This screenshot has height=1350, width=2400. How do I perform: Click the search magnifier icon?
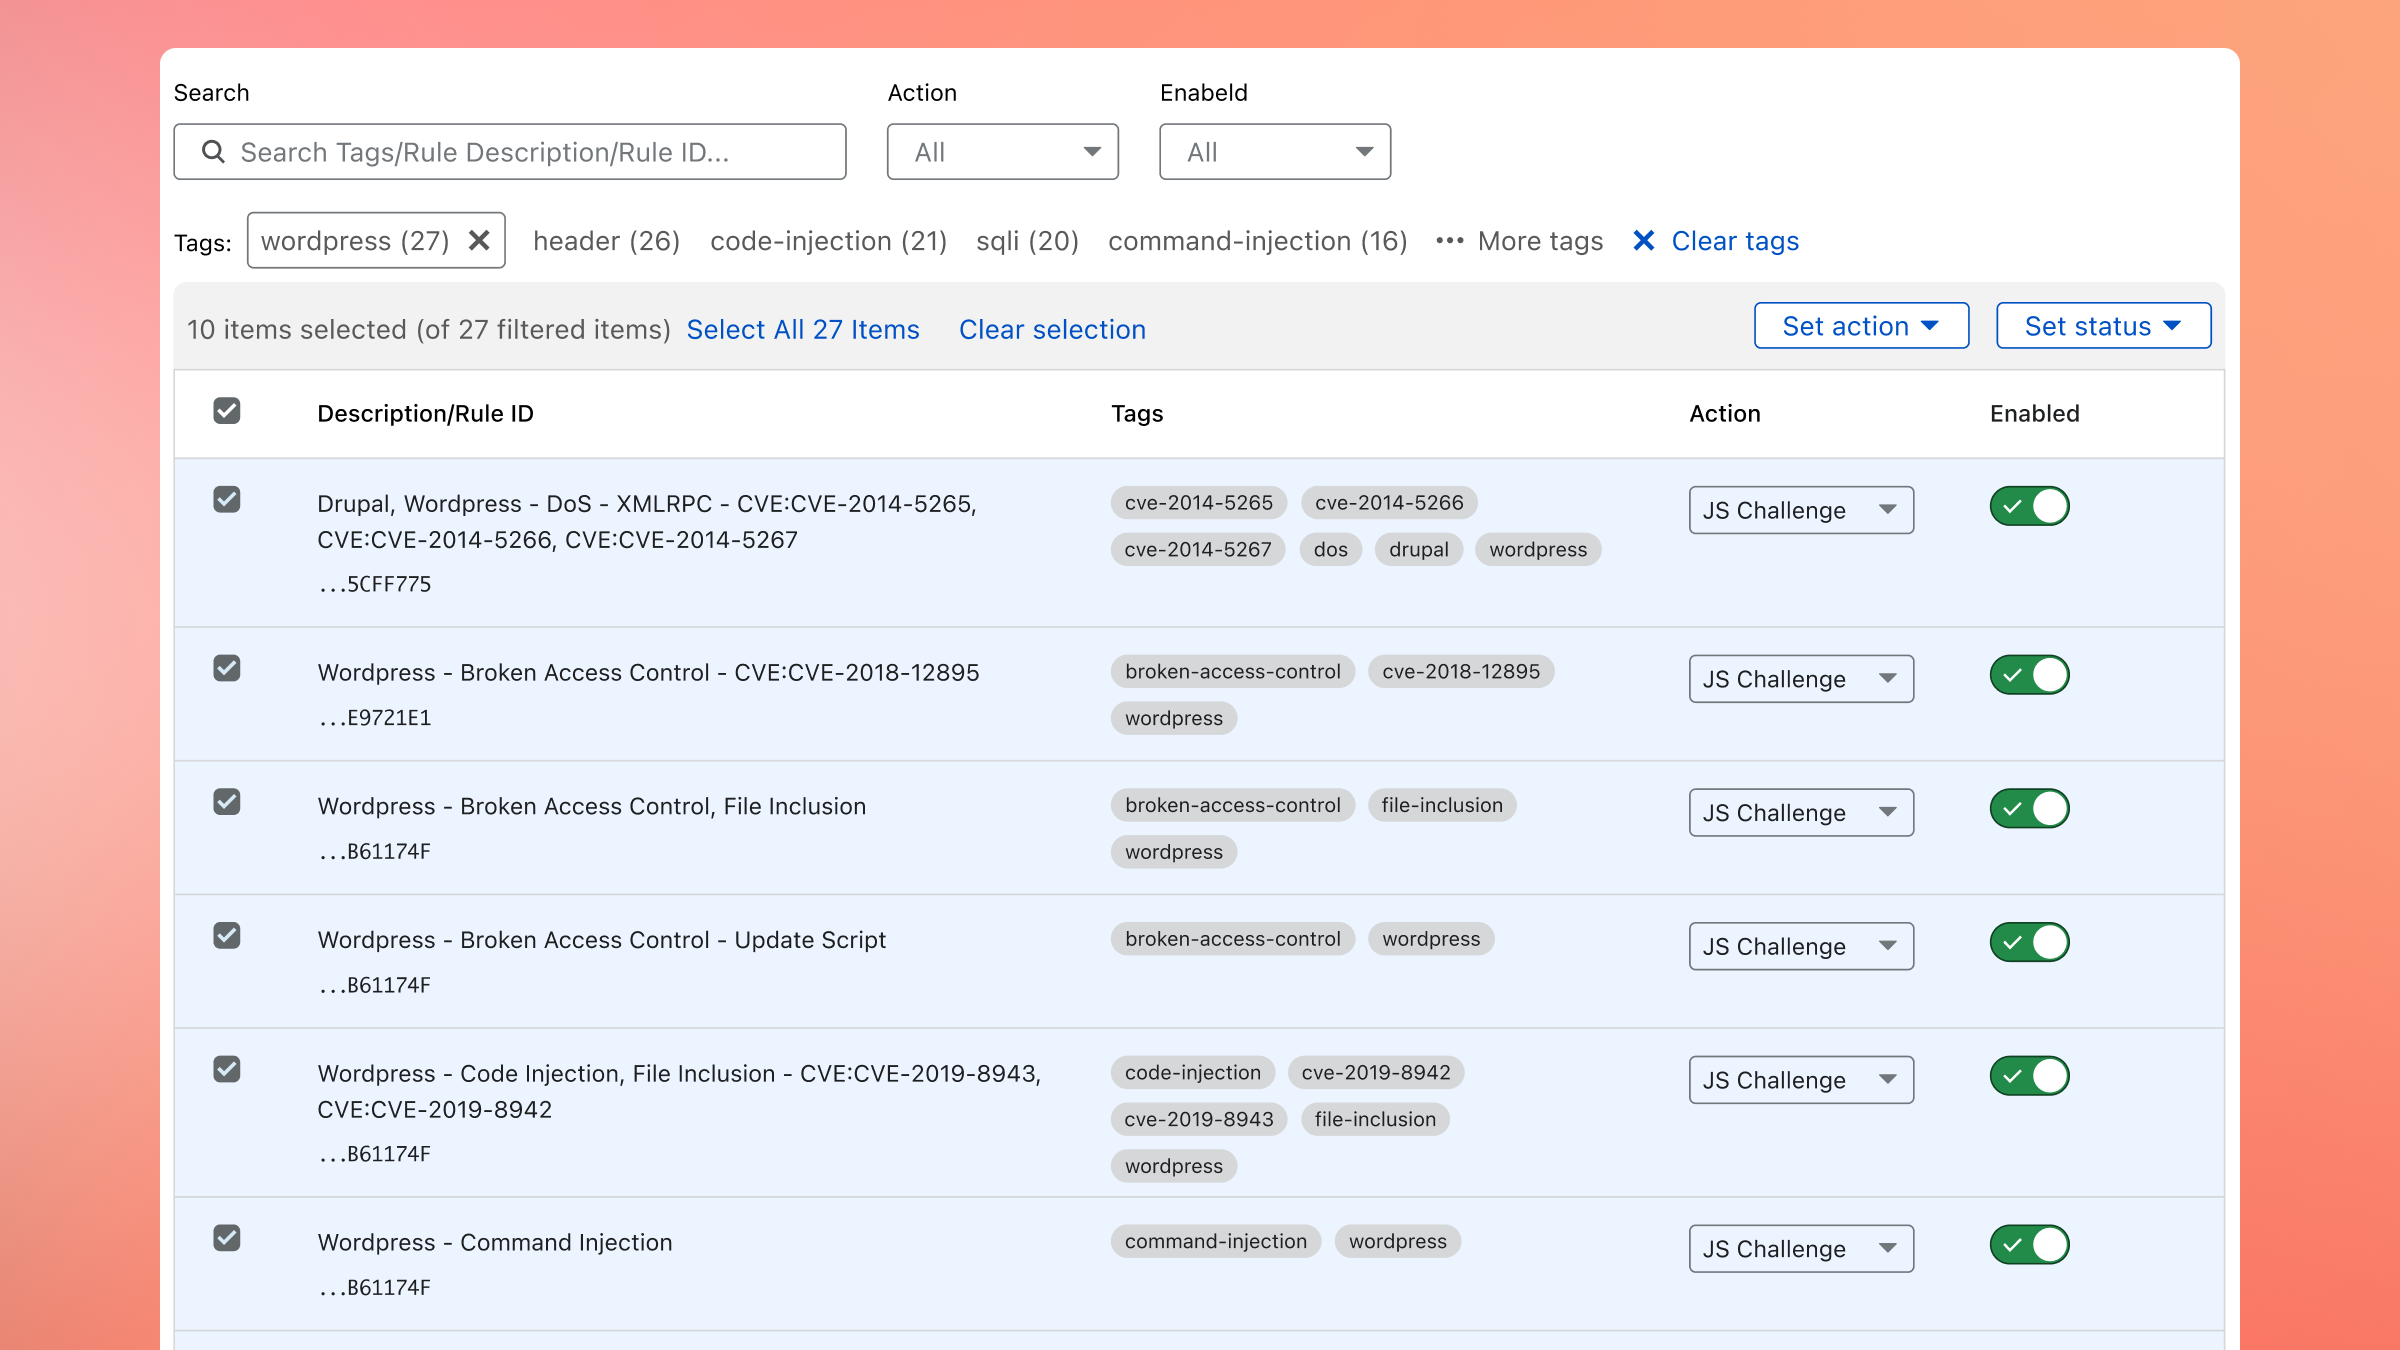pyautogui.click(x=213, y=152)
